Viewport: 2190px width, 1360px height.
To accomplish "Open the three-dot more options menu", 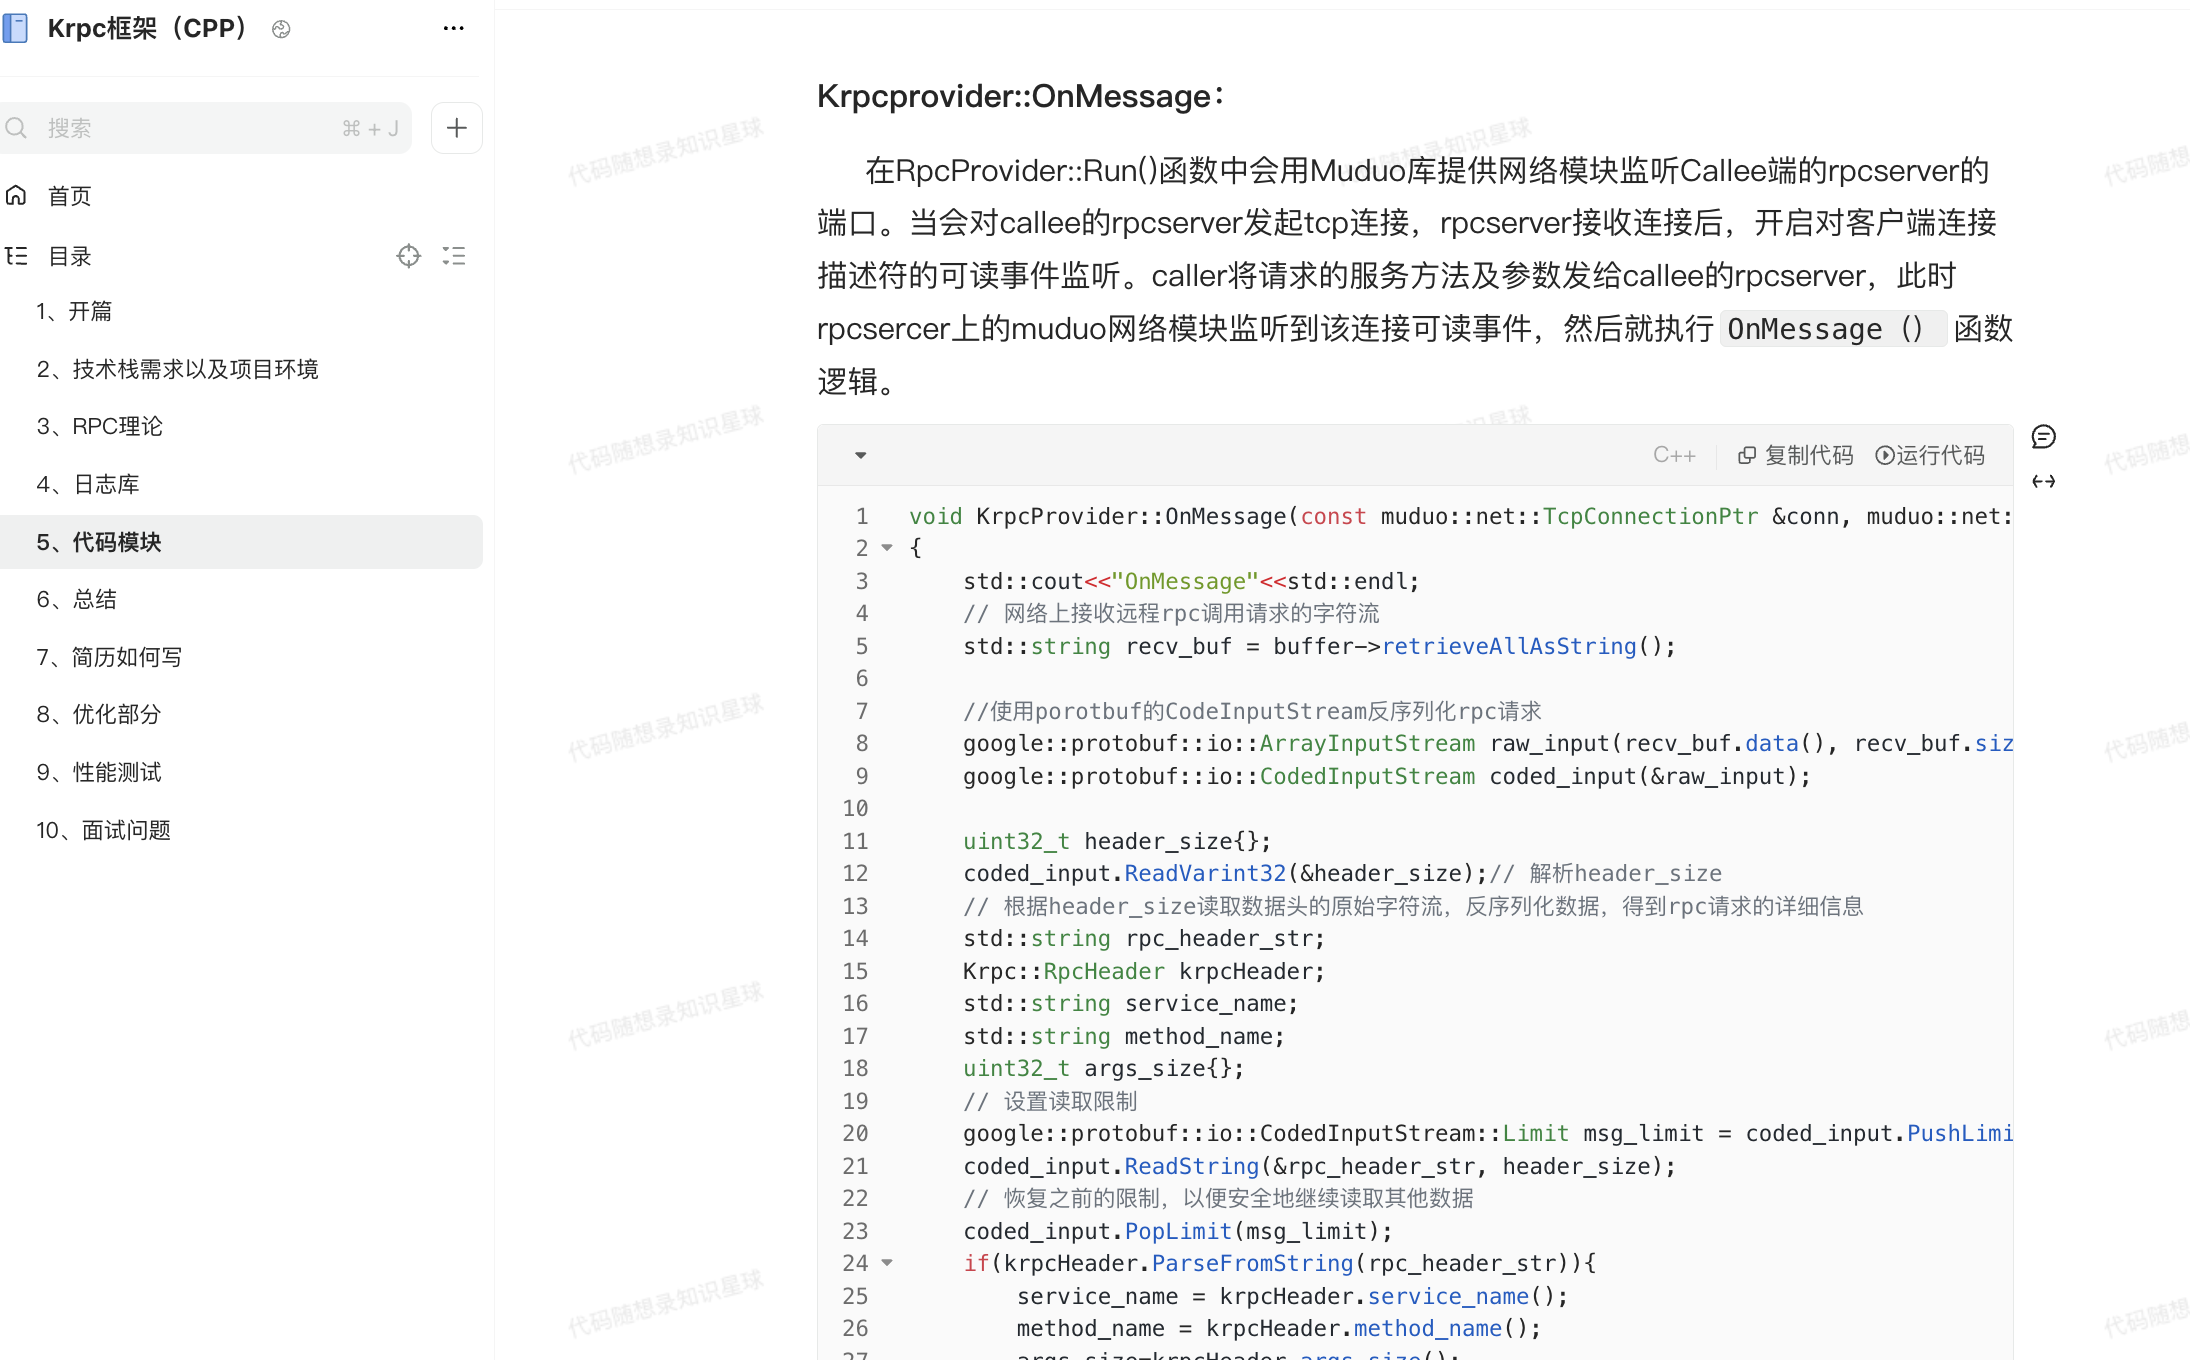I will point(453,28).
